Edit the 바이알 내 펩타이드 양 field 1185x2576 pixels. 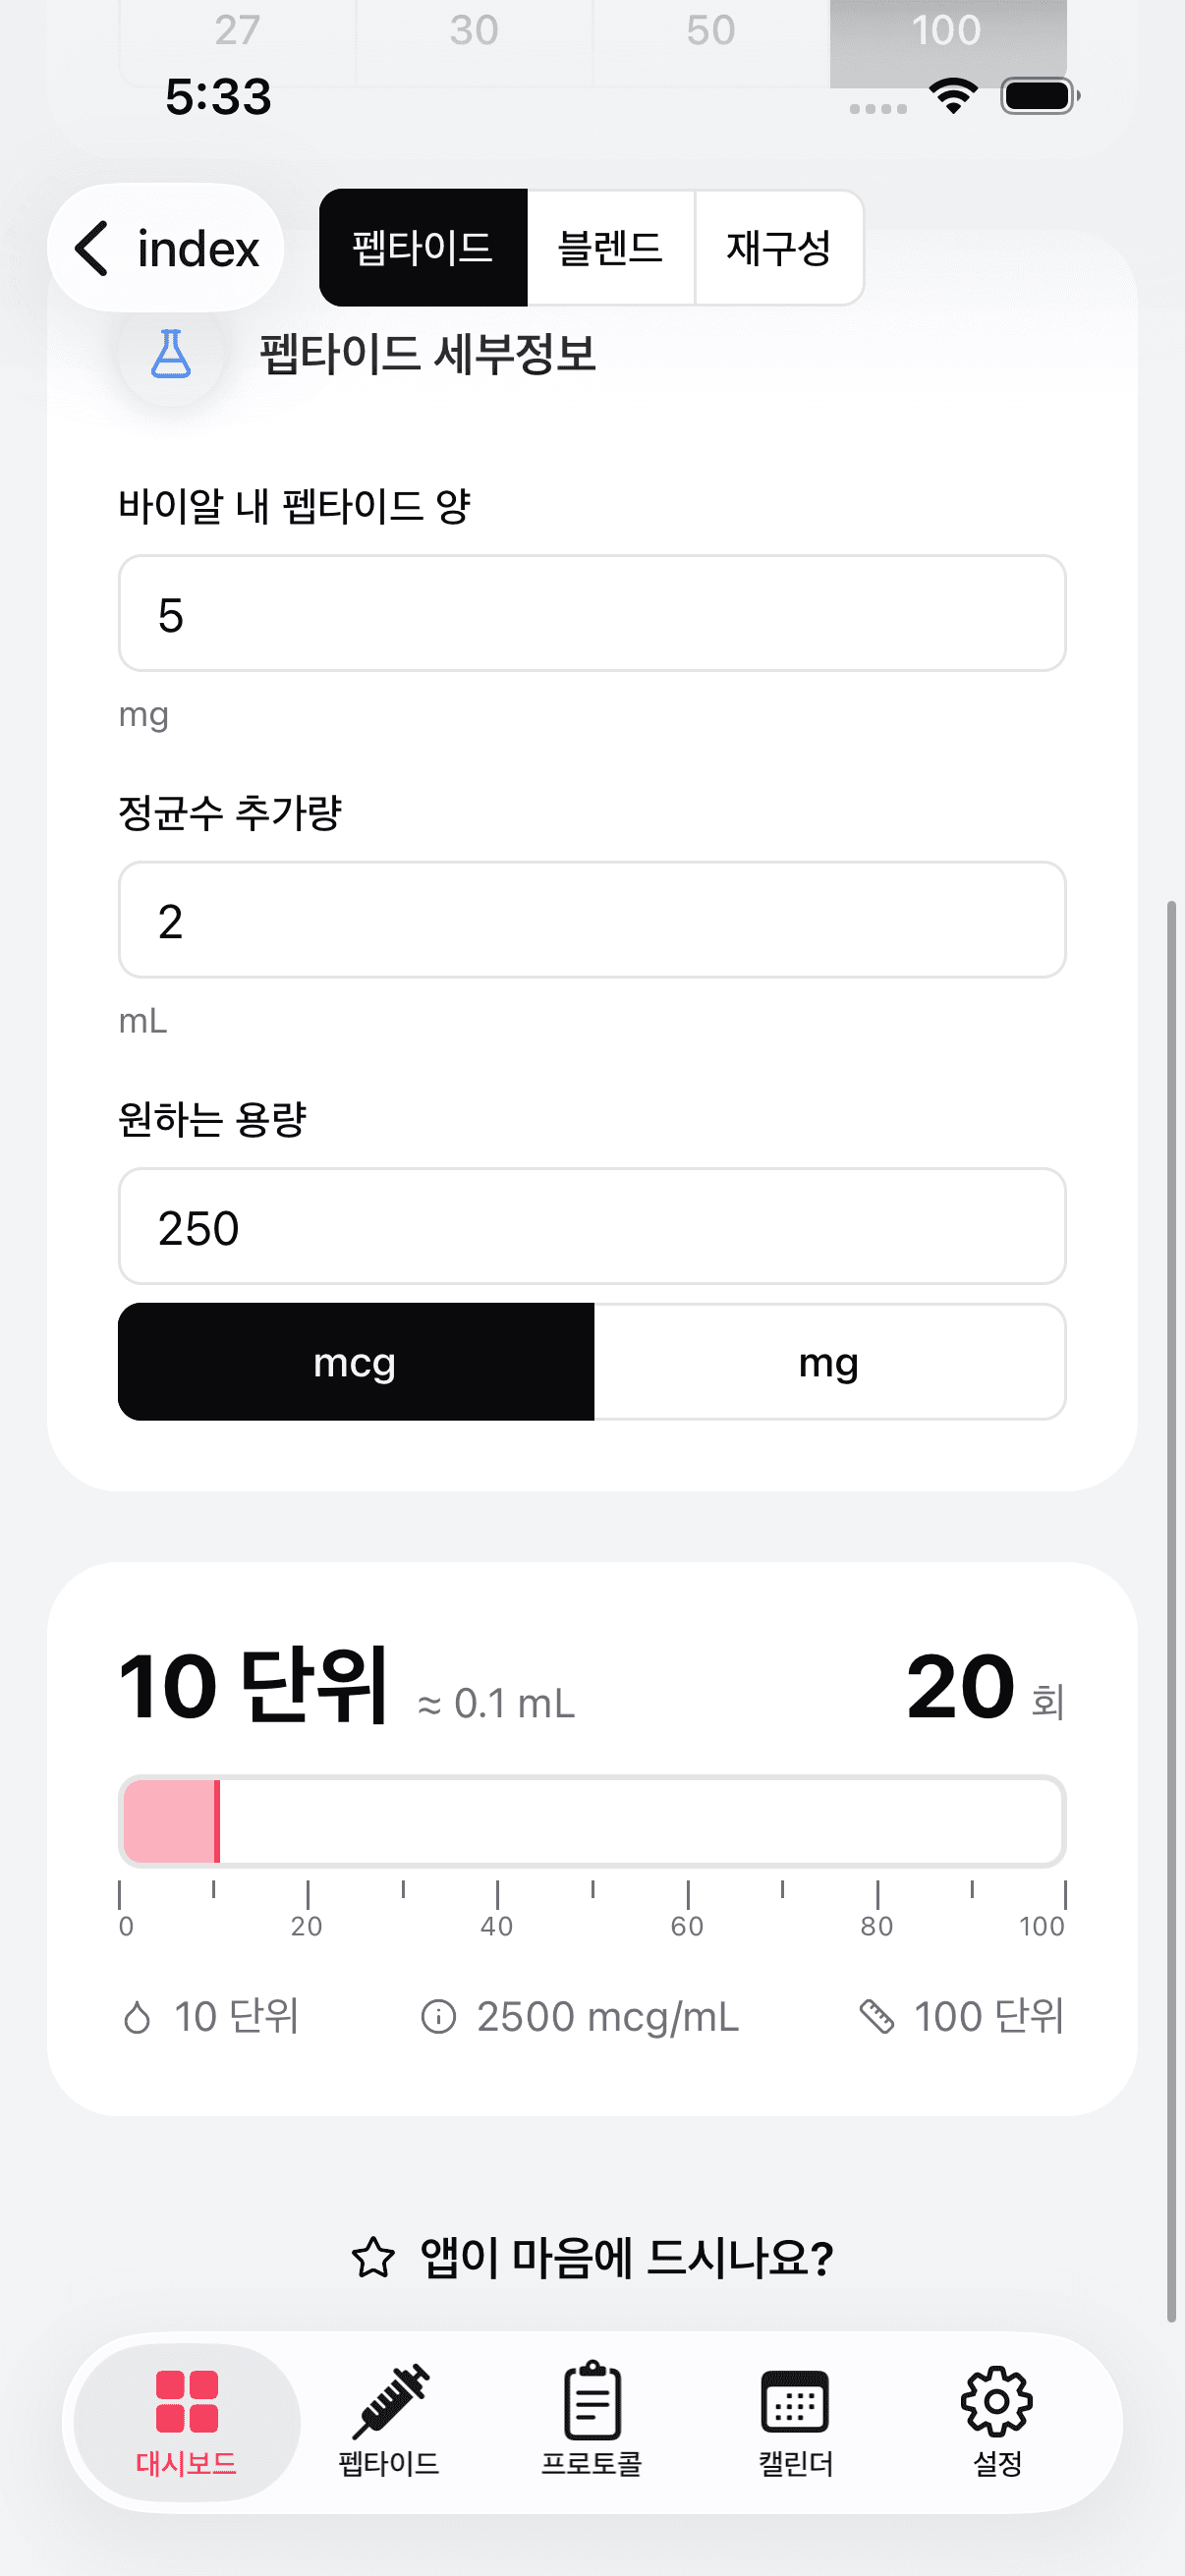coord(592,614)
